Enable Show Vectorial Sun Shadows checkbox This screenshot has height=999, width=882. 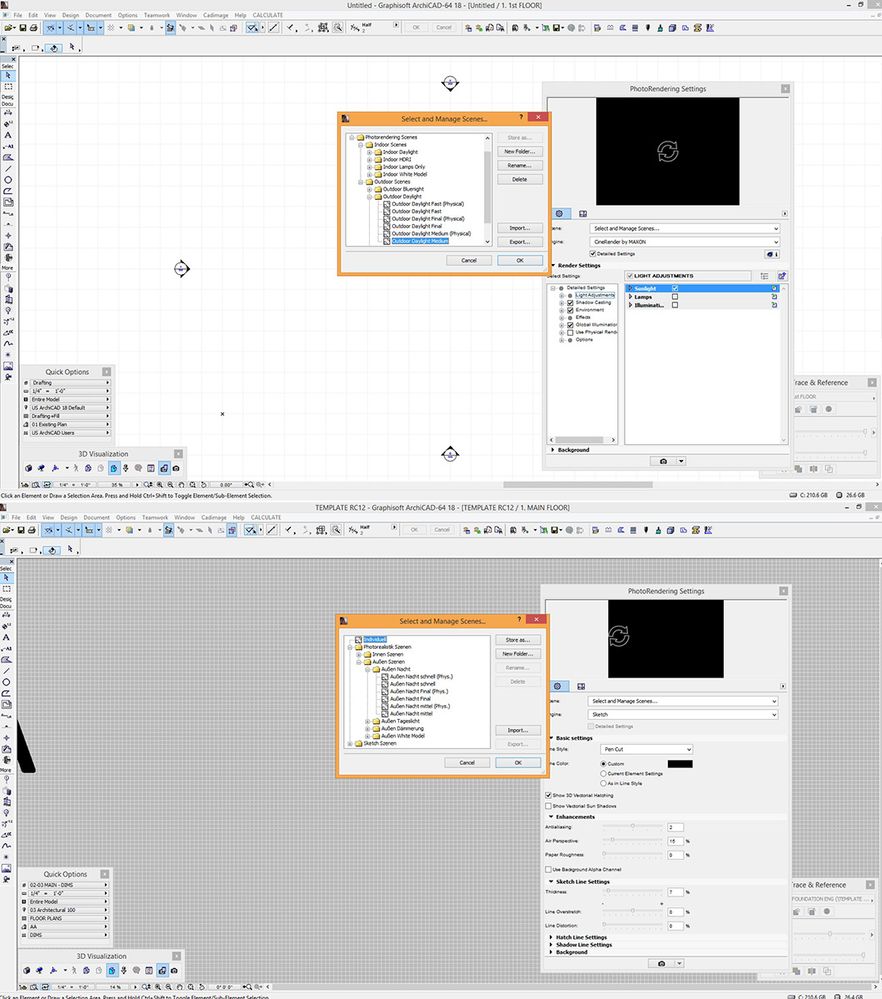point(548,806)
